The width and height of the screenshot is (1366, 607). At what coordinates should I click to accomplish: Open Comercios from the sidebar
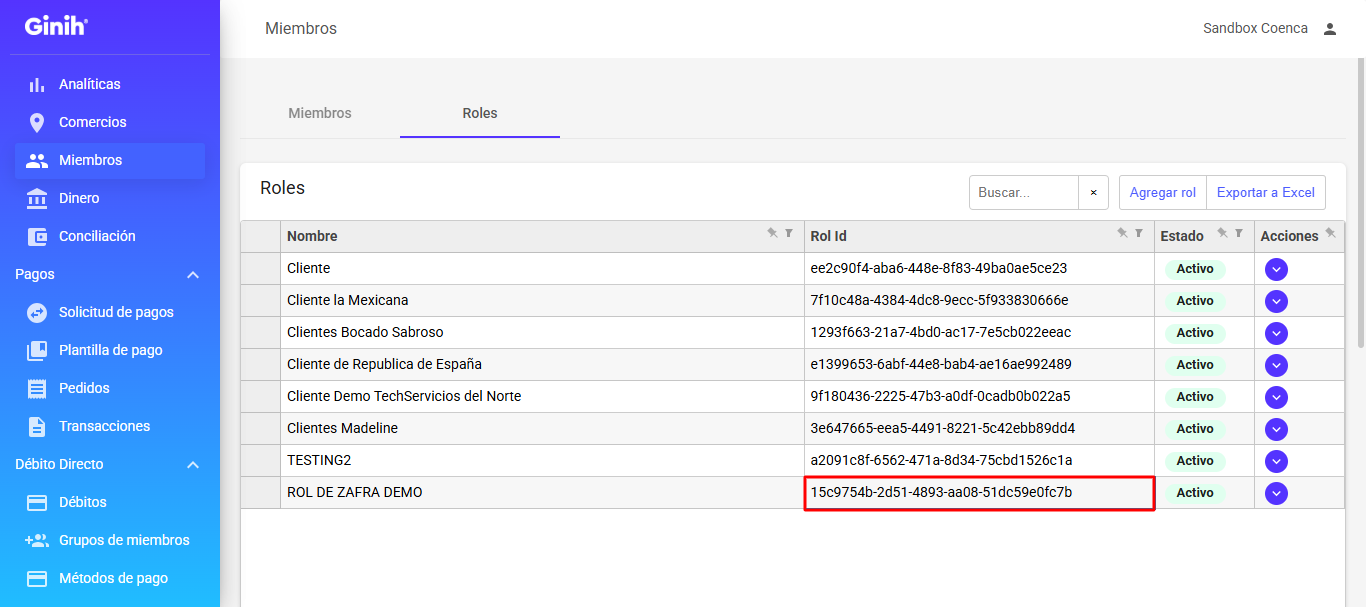110,122
